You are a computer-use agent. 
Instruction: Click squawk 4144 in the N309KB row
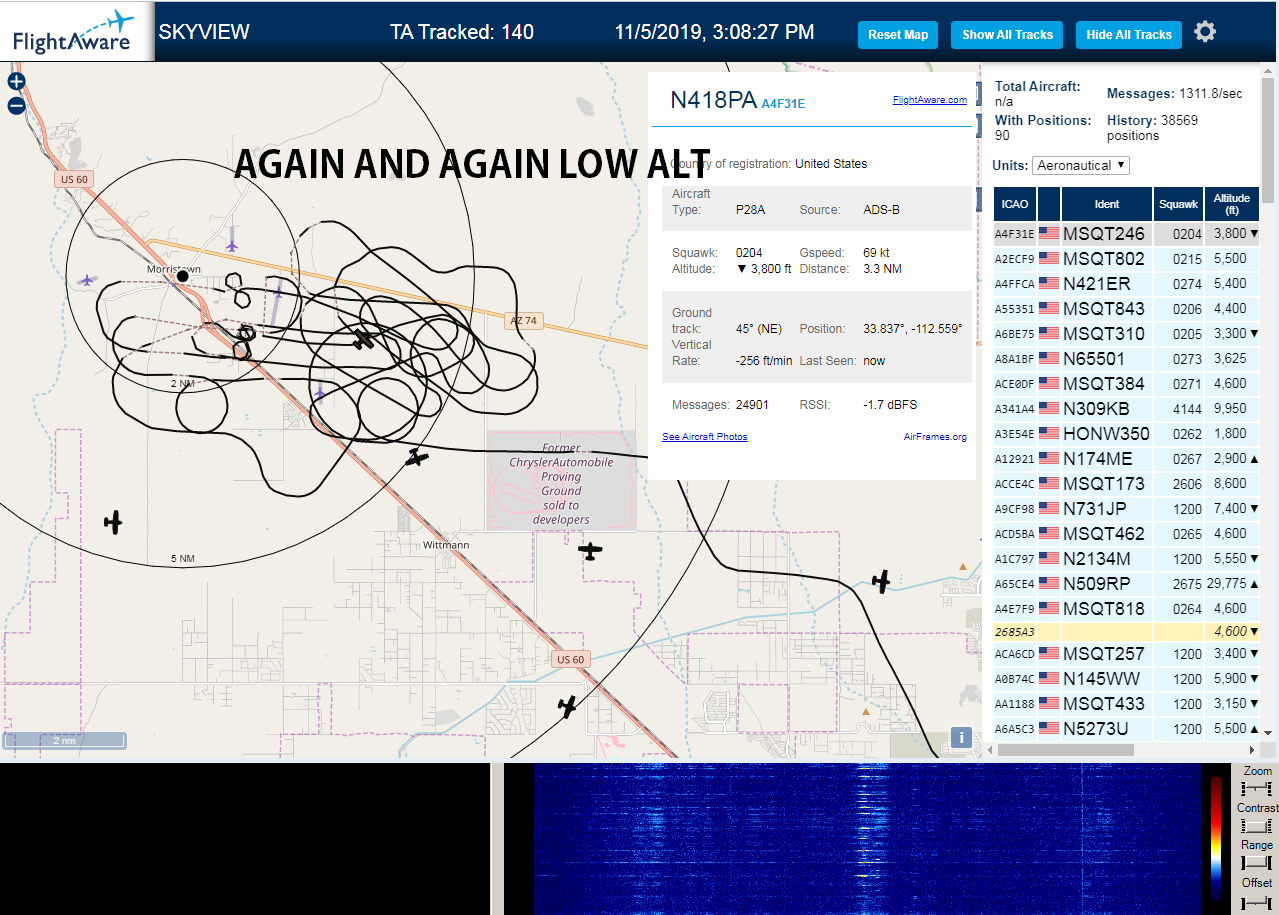coord(1187,409)
